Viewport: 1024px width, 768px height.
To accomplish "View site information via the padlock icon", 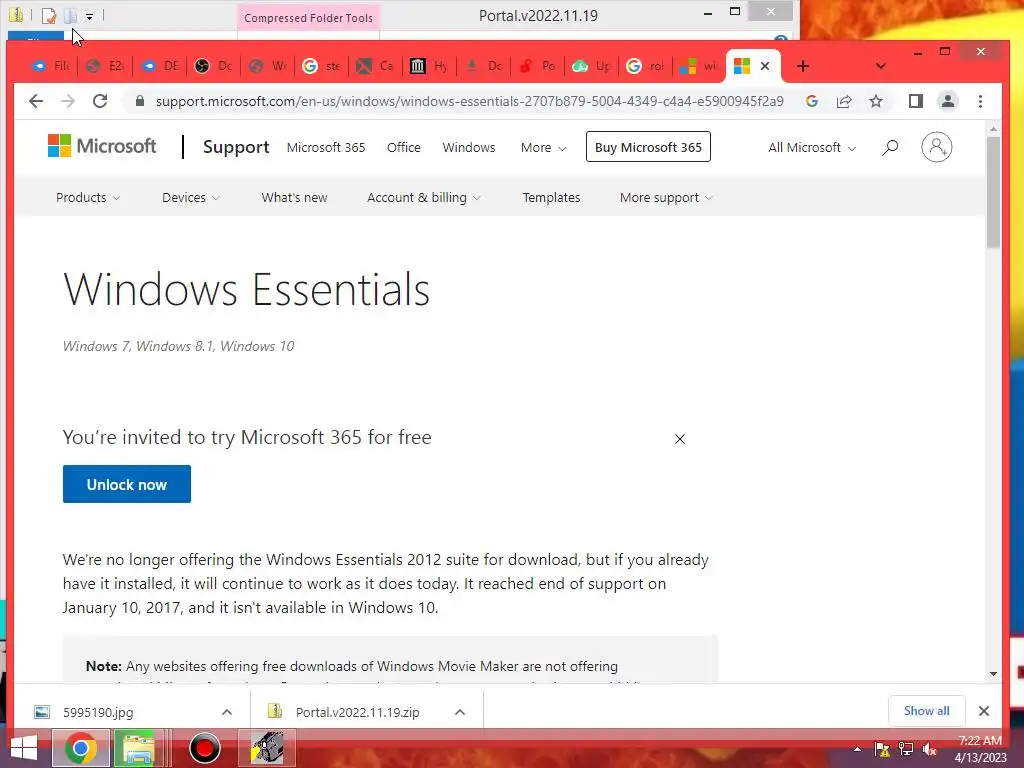I will (x=139, y=101).
